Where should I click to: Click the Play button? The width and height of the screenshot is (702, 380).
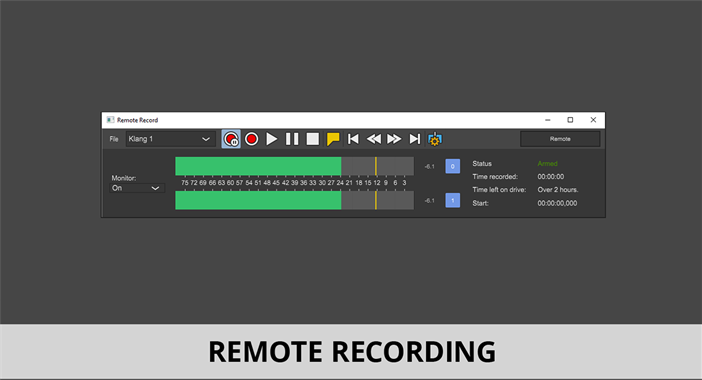pos(271,139)
